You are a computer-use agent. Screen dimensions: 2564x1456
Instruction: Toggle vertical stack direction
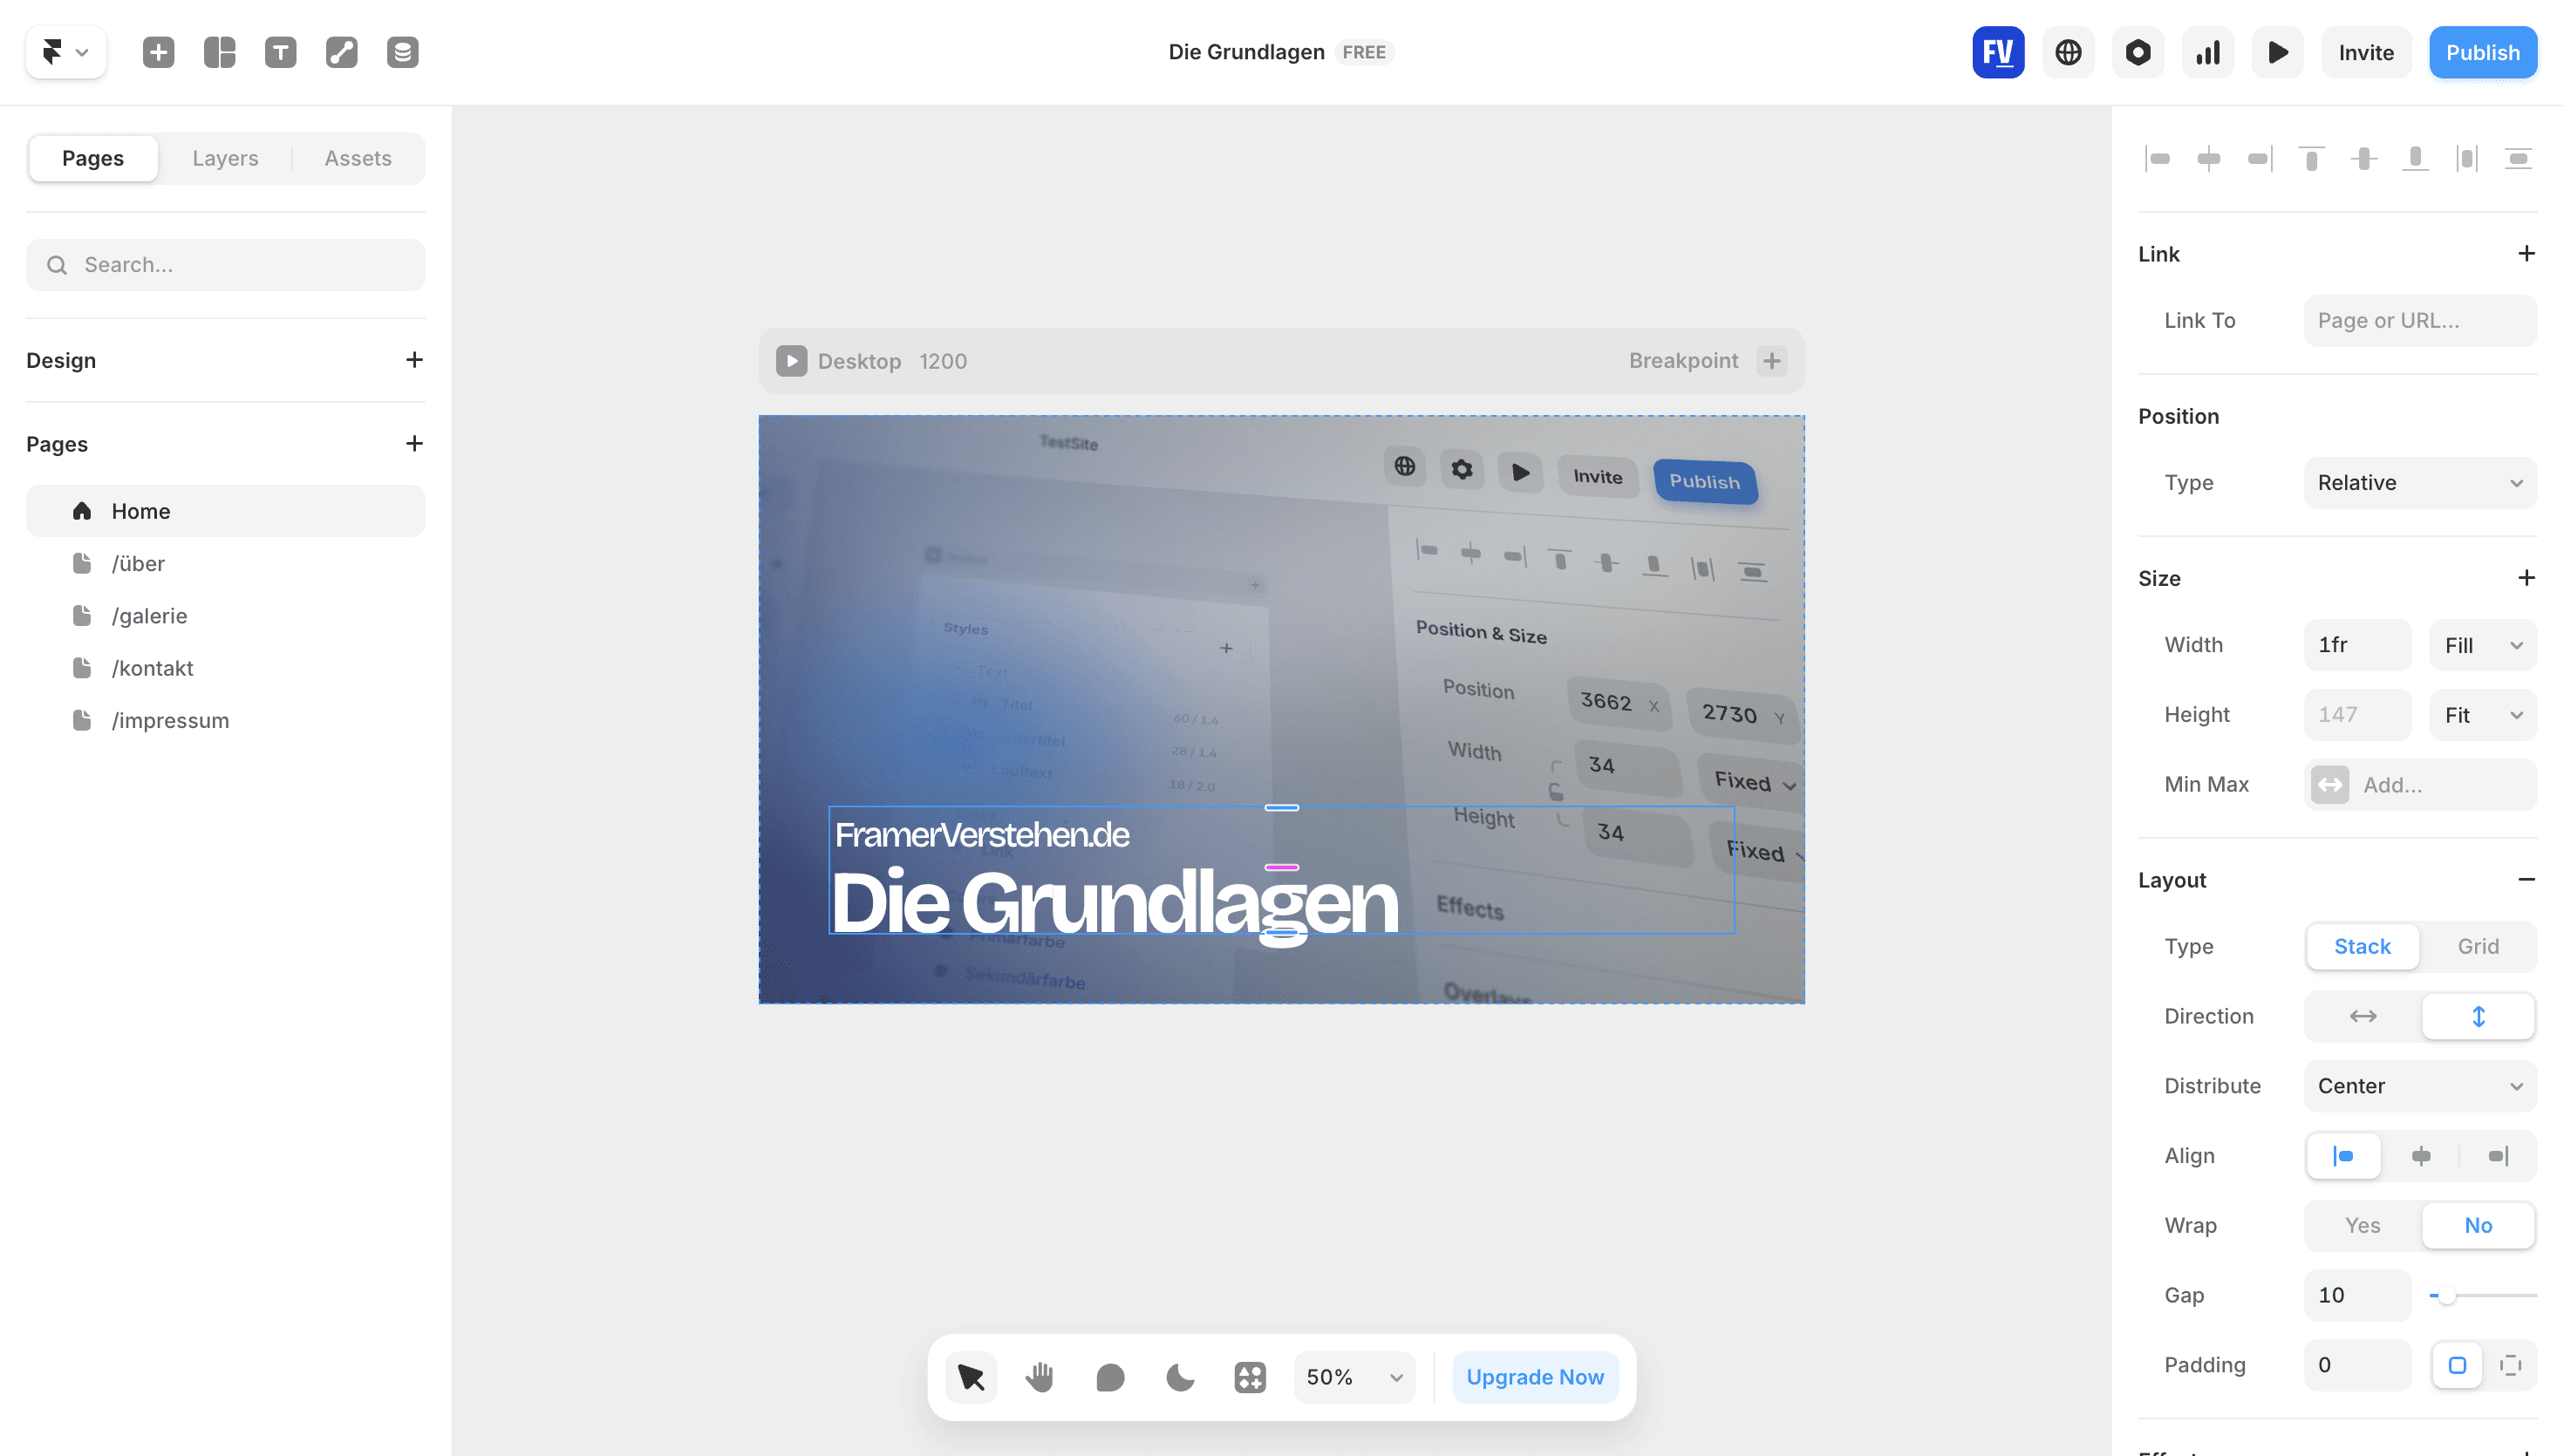2478,1016
